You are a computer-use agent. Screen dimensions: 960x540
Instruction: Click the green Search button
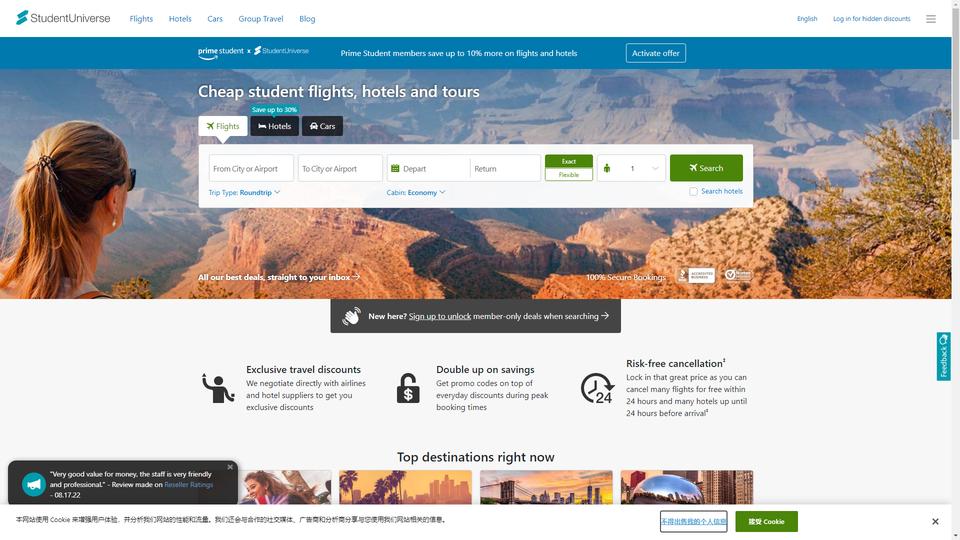(x=706, y=168)
